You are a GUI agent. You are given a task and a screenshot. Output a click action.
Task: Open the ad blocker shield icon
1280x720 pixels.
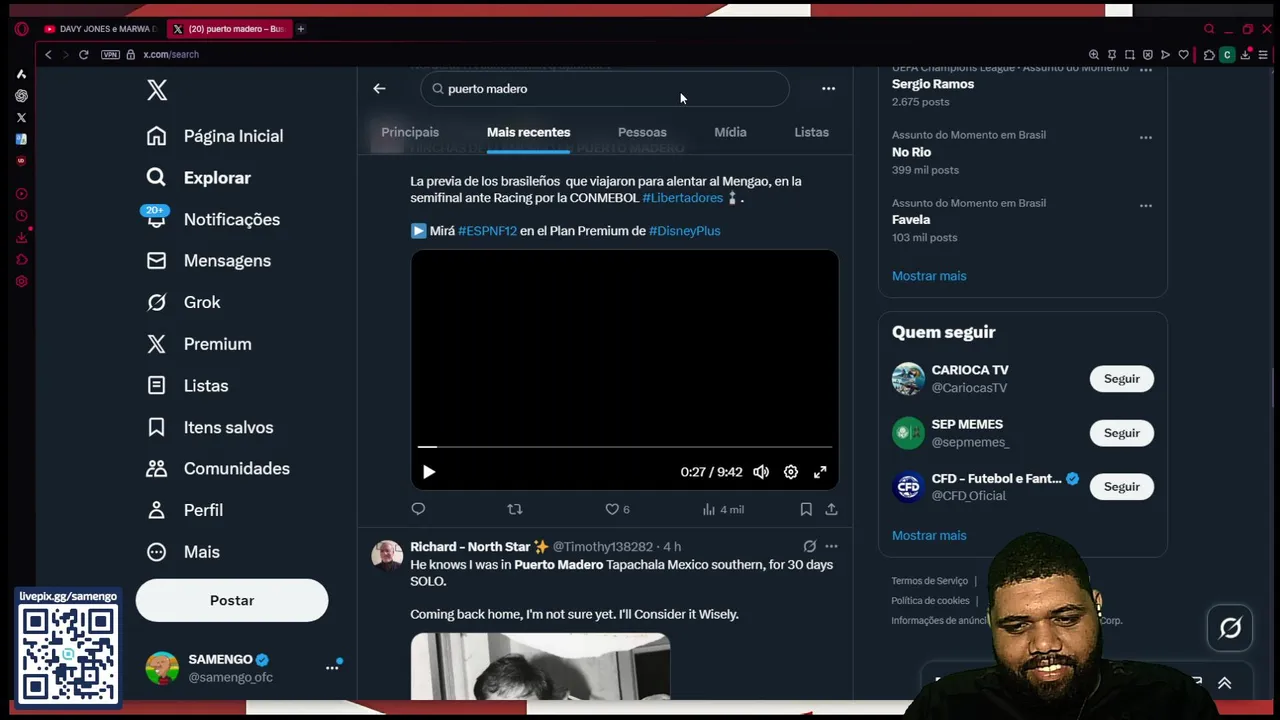pyautogui.click(x=1148, y=55)
